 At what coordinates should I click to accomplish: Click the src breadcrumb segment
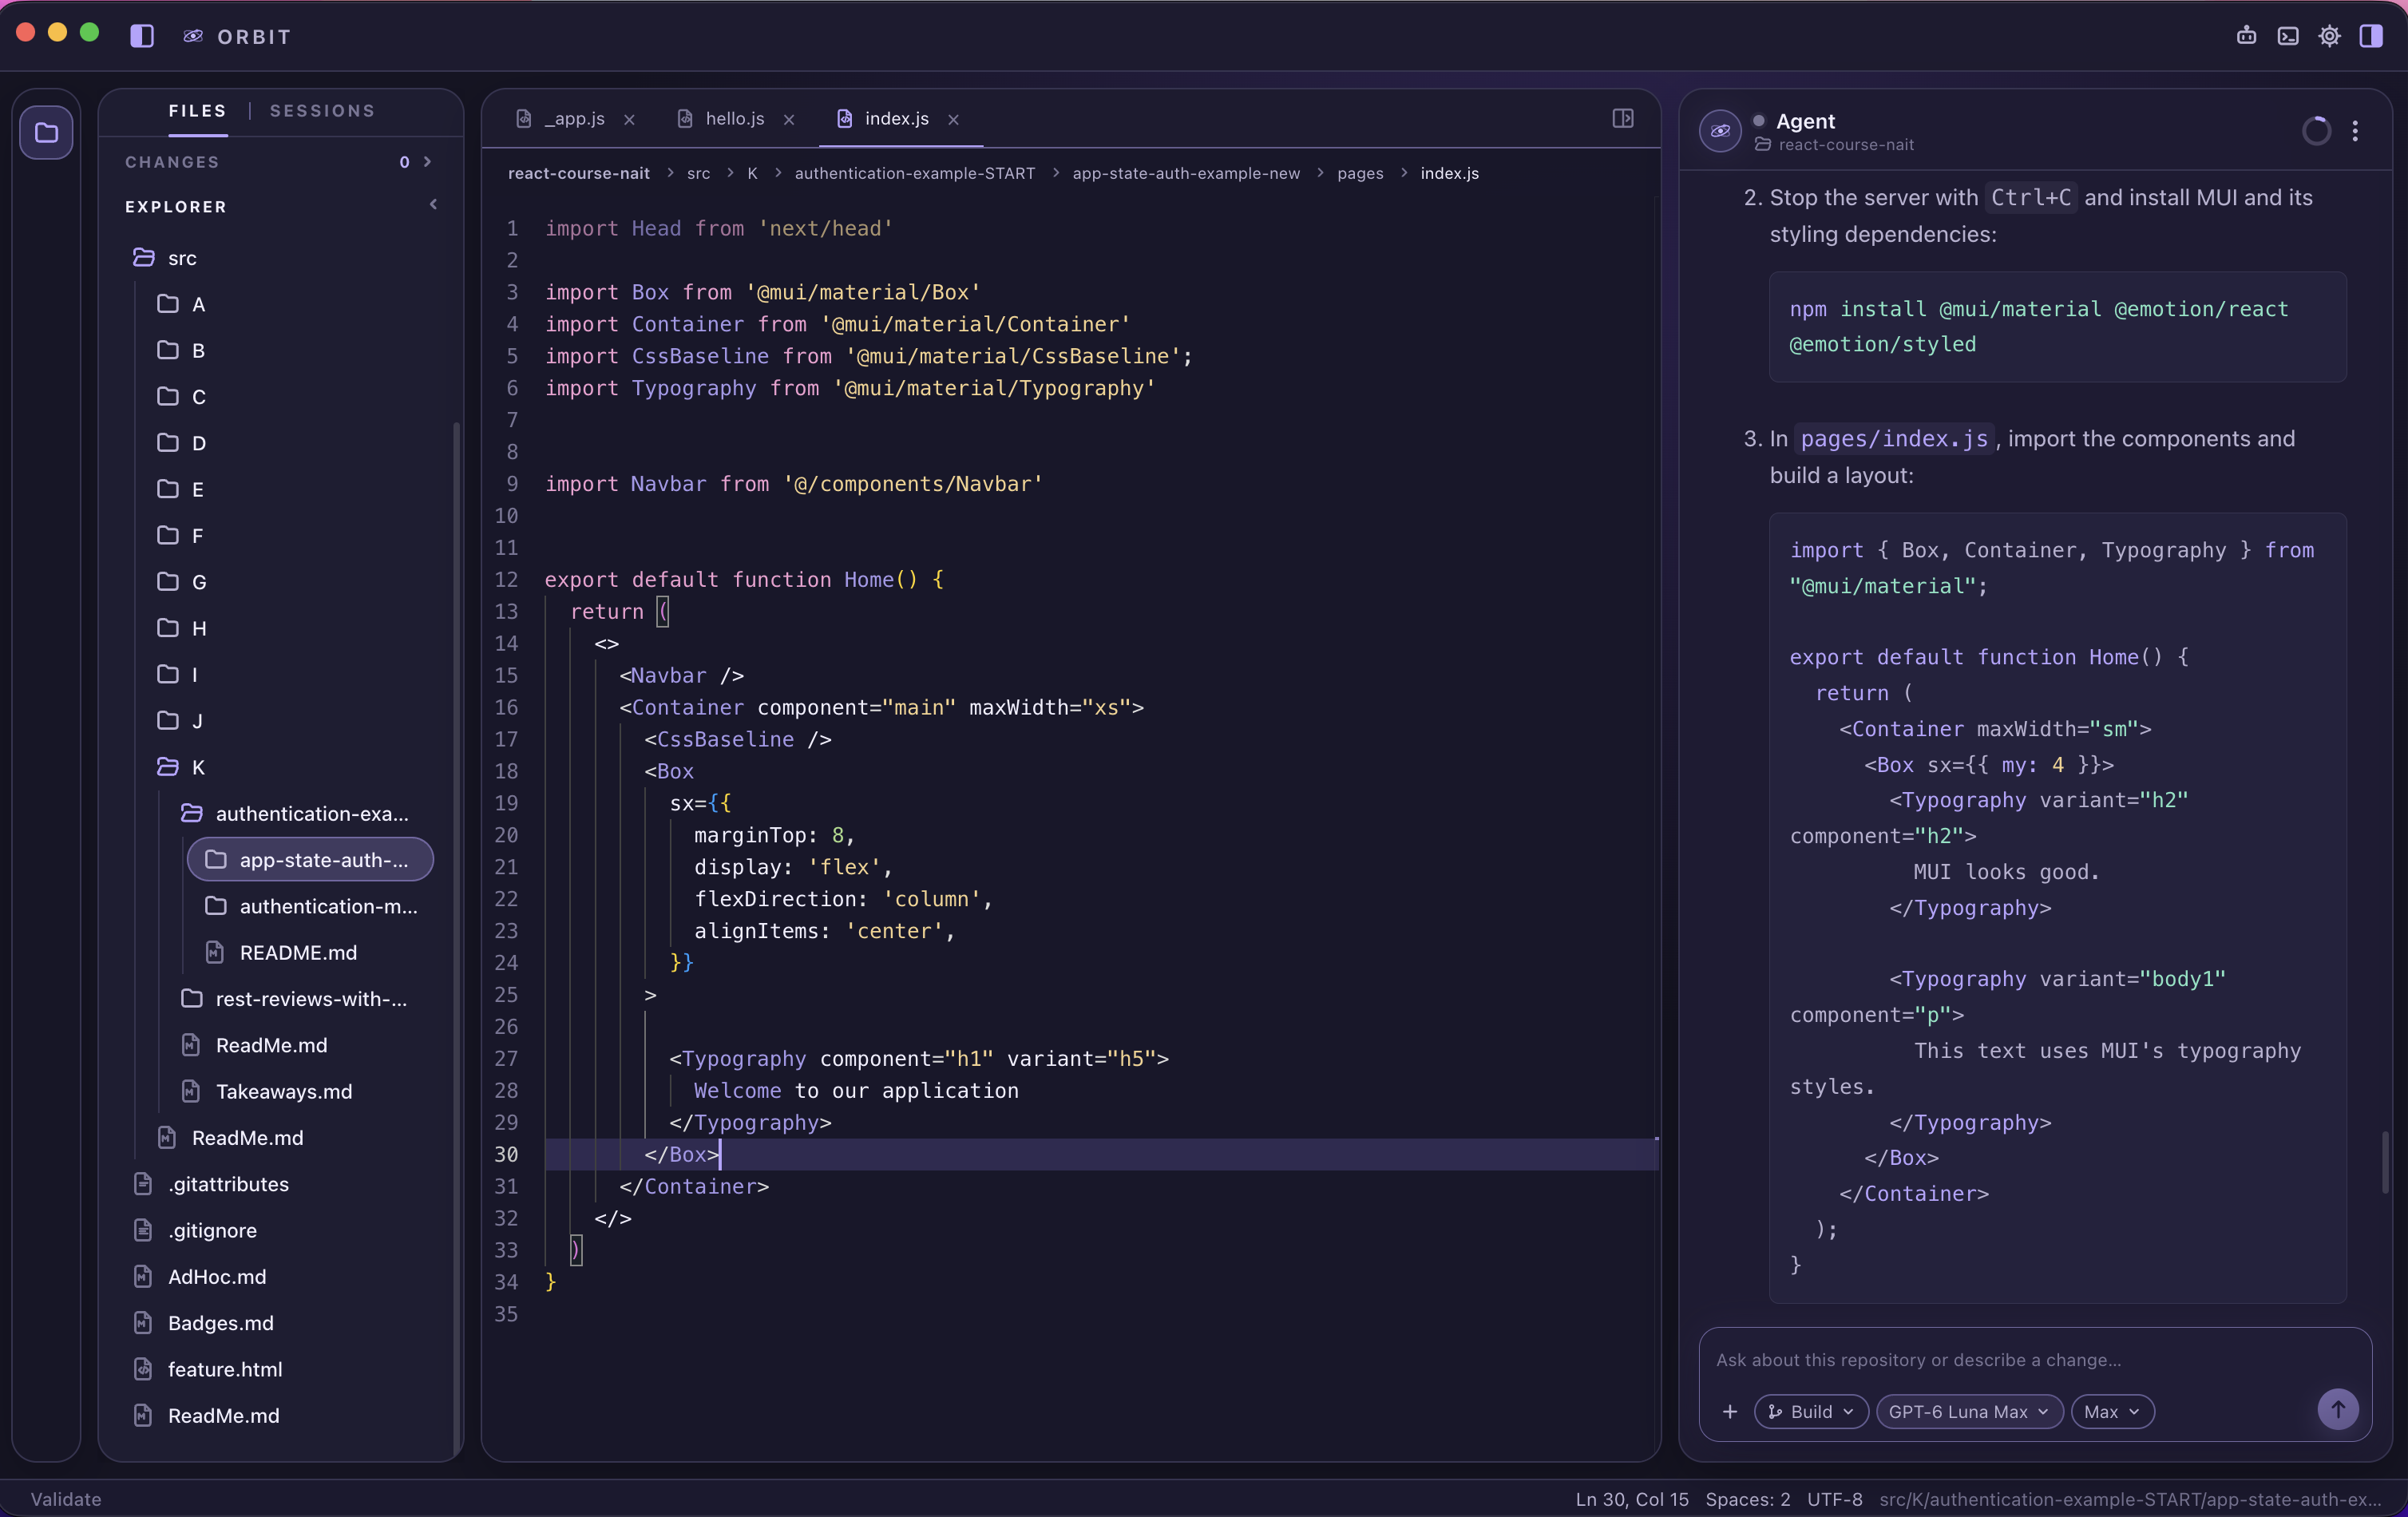699,174
